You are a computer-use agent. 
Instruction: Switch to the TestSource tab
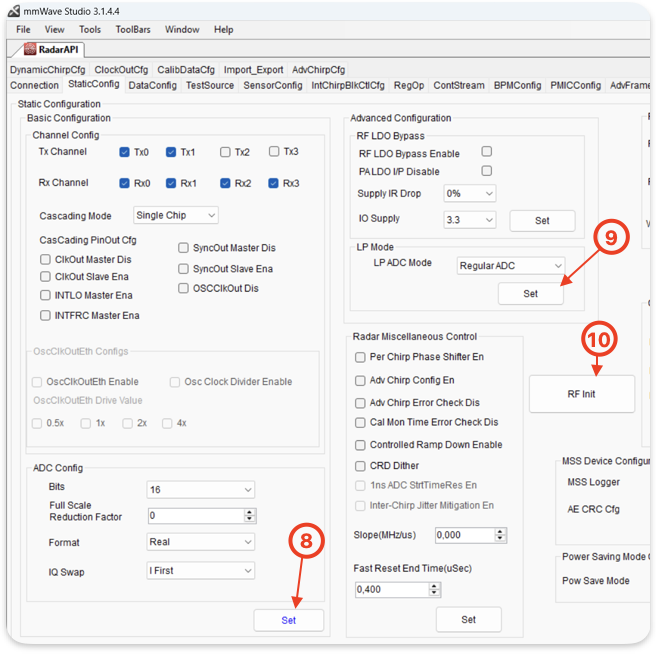click(210, 85)
